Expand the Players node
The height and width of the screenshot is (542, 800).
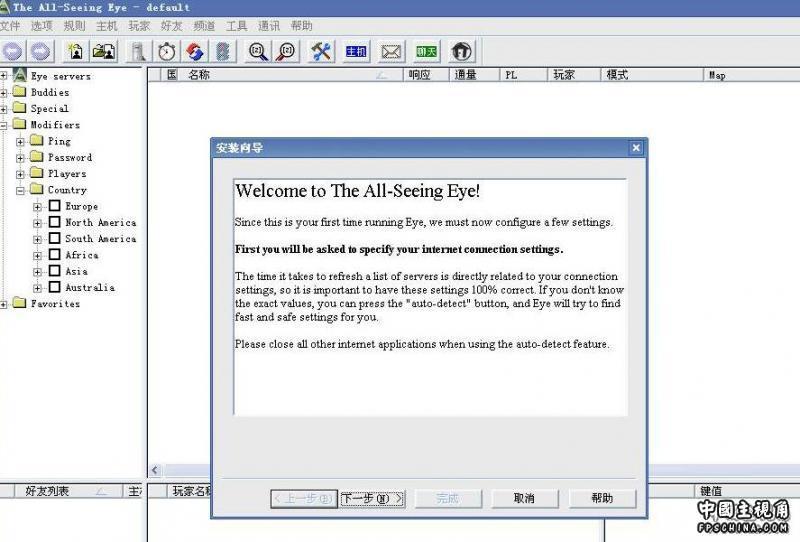point(20,174)
